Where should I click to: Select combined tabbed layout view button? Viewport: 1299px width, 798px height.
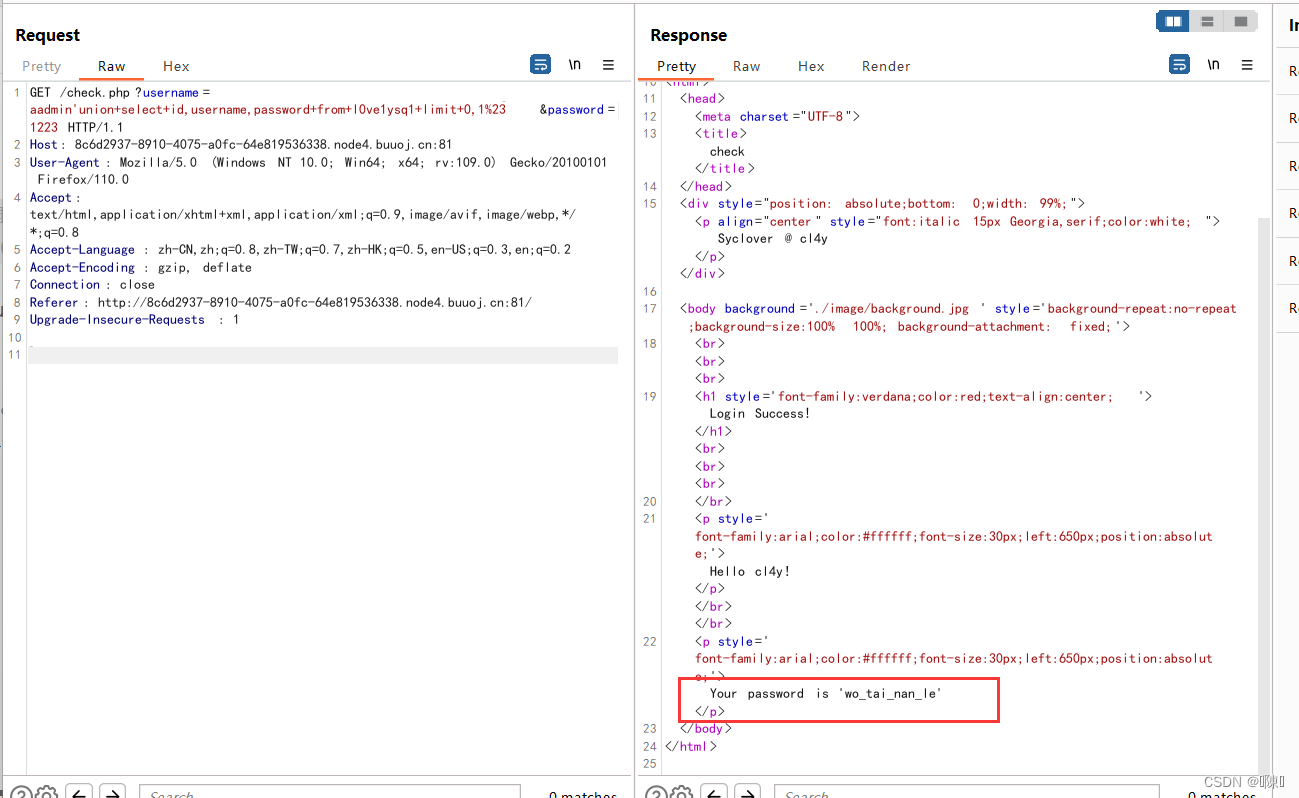[1241, 21]
